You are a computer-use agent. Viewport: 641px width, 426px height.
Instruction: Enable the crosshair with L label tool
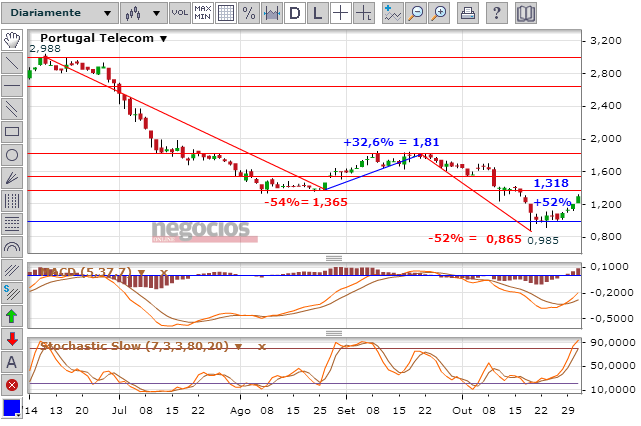click(x=364, y=13)
